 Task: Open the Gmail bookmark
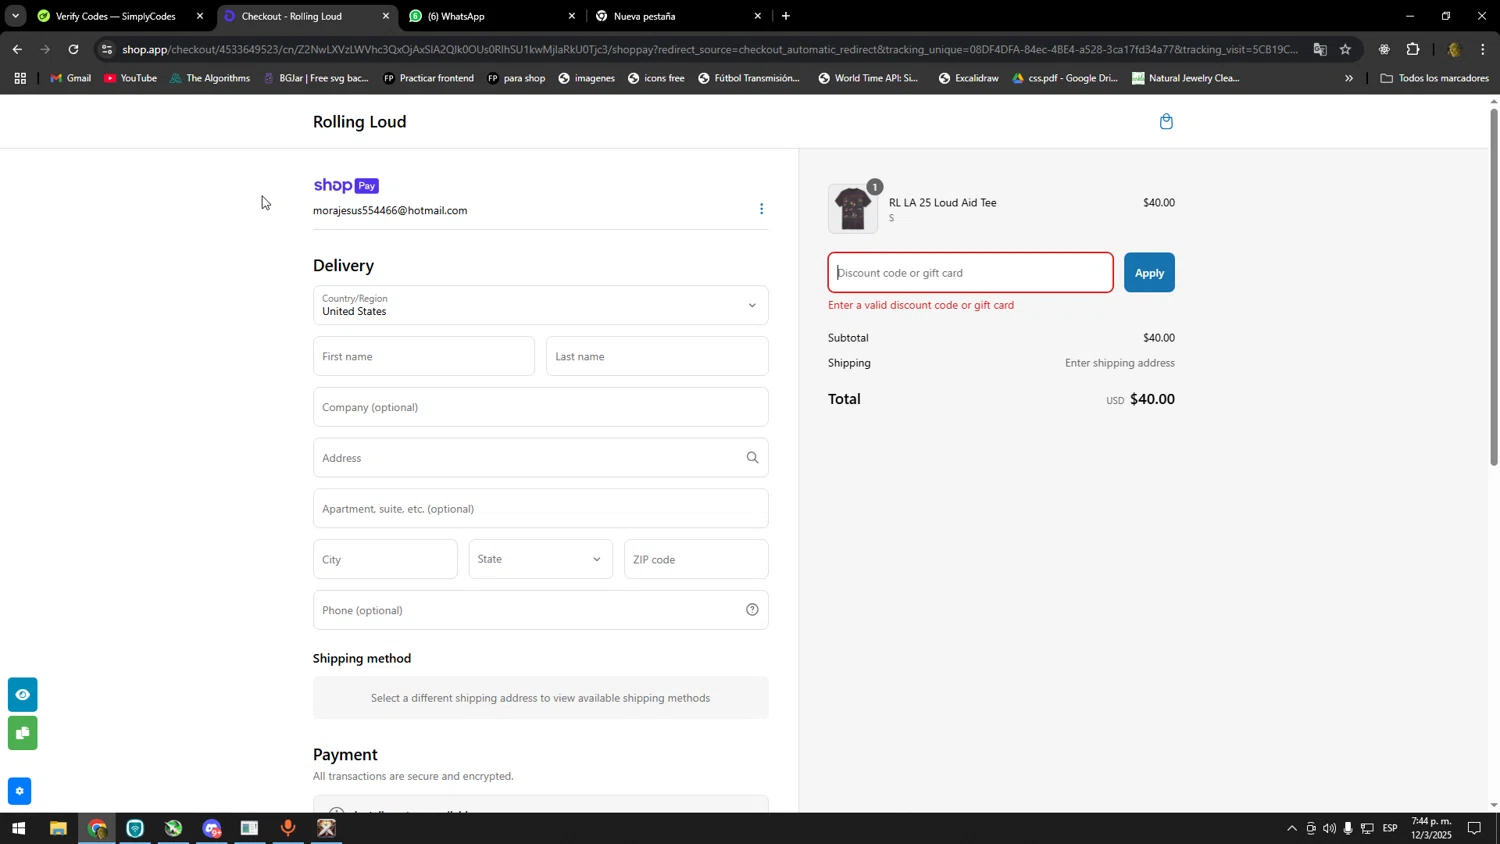coord(70,78)
